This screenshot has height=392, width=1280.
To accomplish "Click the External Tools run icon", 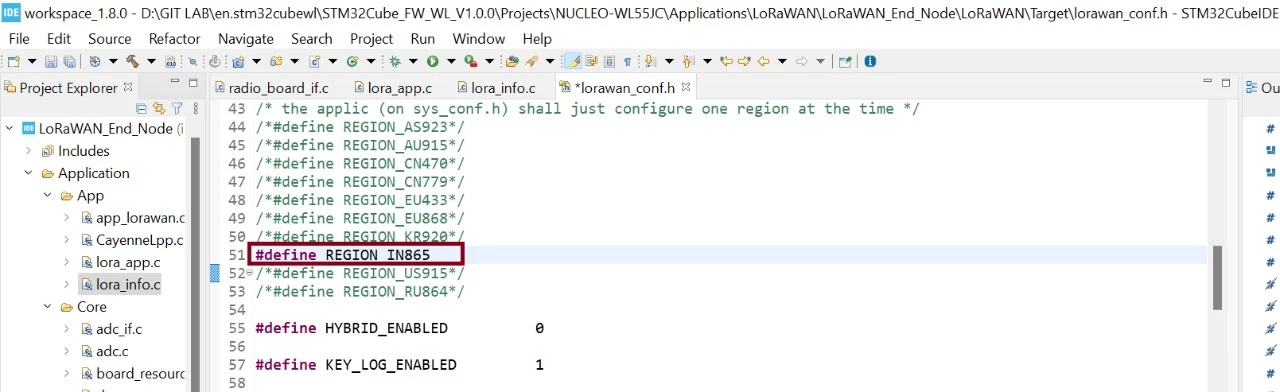I will [470, 61].
